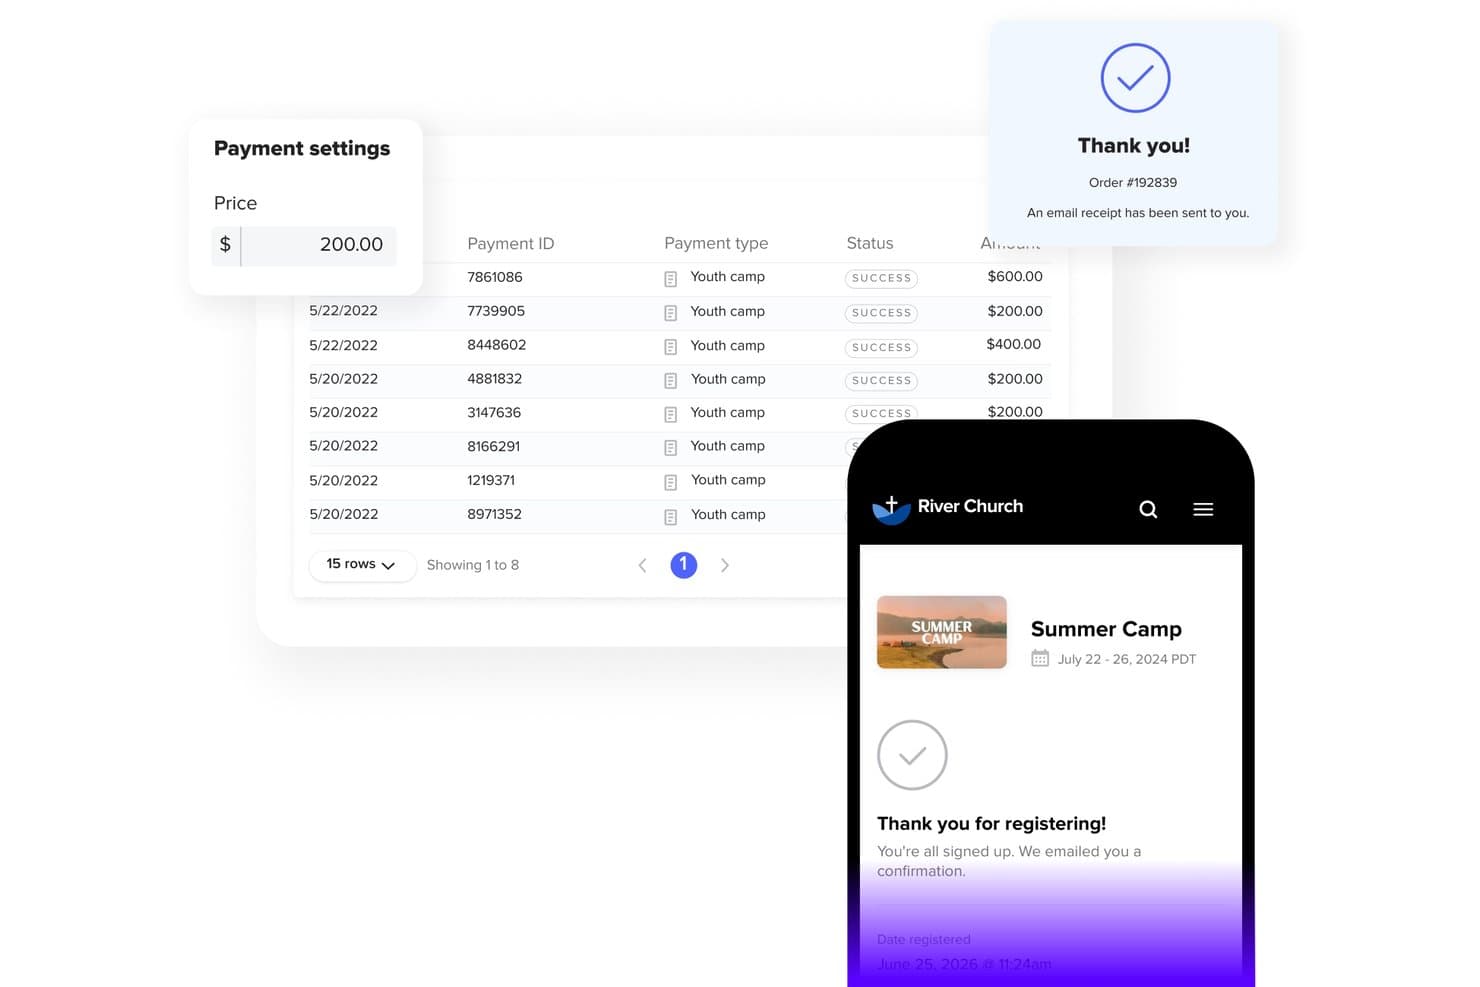The image size is (1480, 987).
Task: Click document icon in payment 8971352 row
Action: pos(671,517)
